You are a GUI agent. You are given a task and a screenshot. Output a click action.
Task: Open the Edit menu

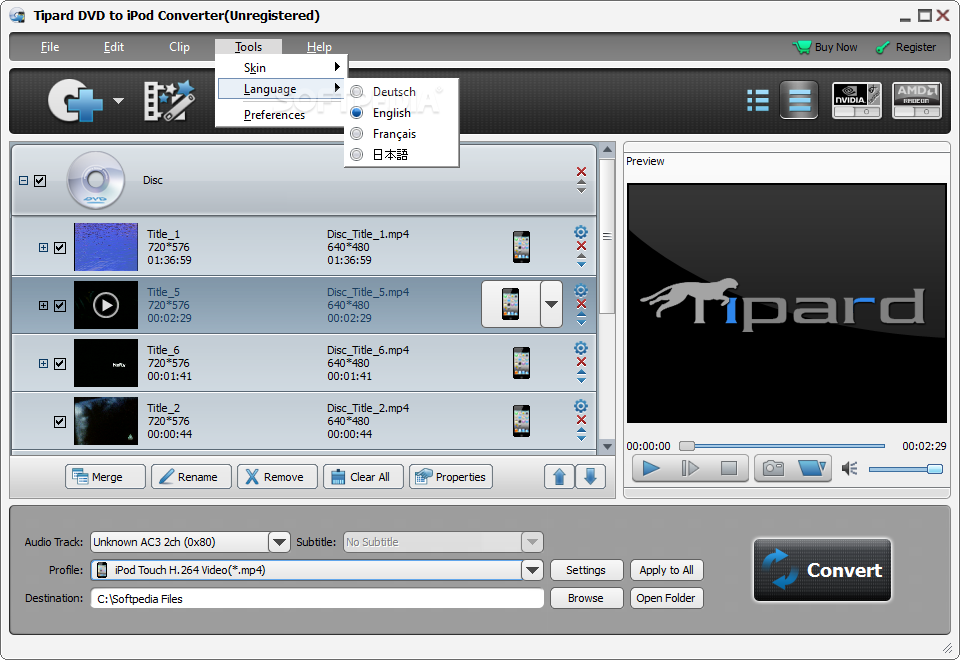113,47
